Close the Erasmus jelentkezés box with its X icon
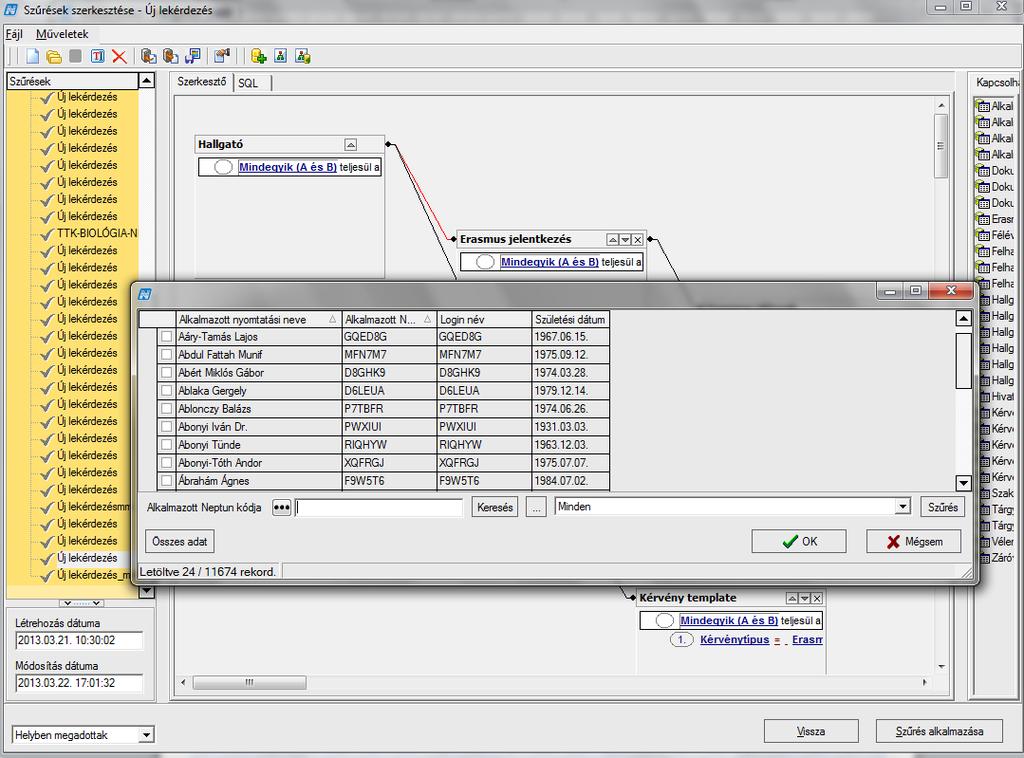Viewport: 1024px width, 758px height. pyautogui.click(x=638, y=240)
